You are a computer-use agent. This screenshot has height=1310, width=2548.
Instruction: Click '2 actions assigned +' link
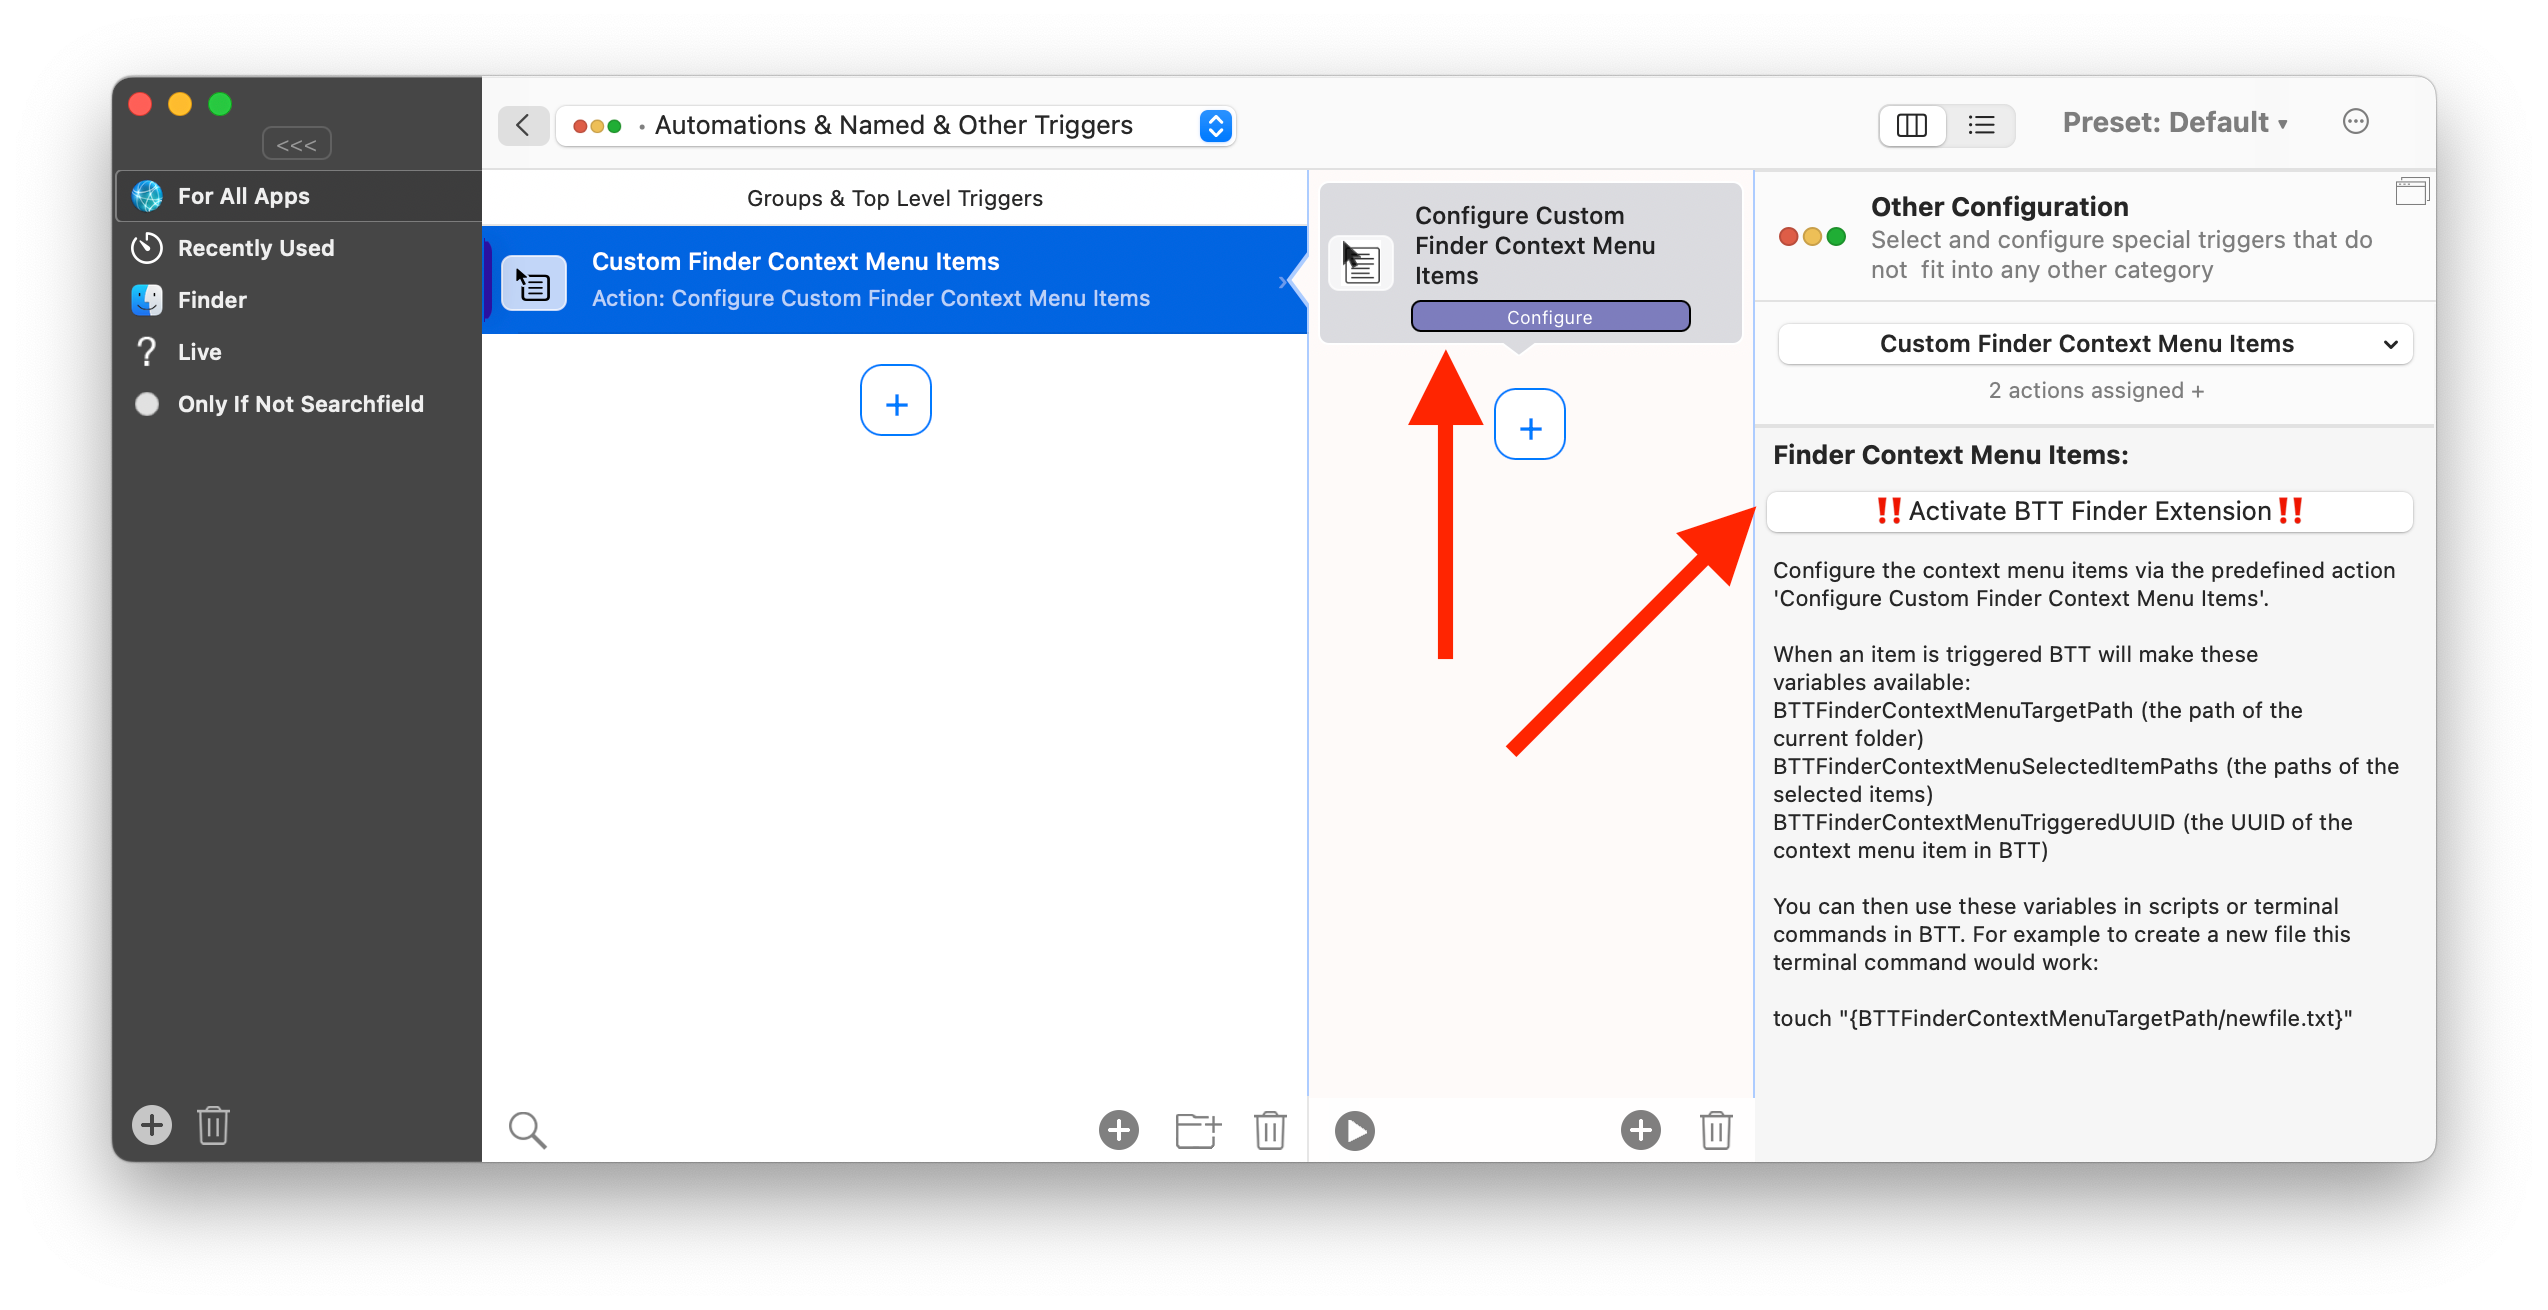[2096, 391]
